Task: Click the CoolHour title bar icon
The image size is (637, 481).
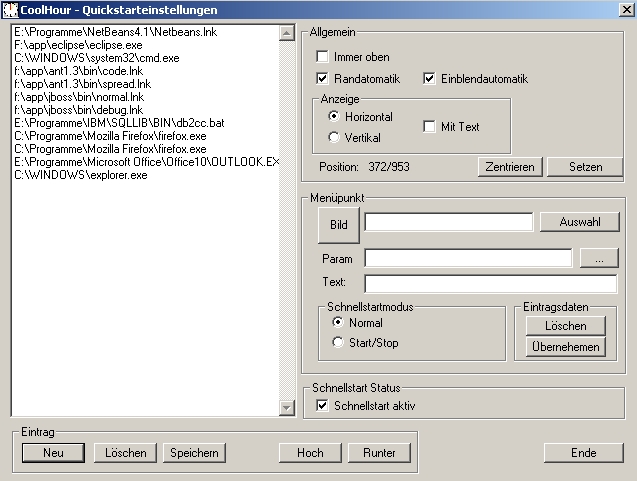Action: (10, 10)
